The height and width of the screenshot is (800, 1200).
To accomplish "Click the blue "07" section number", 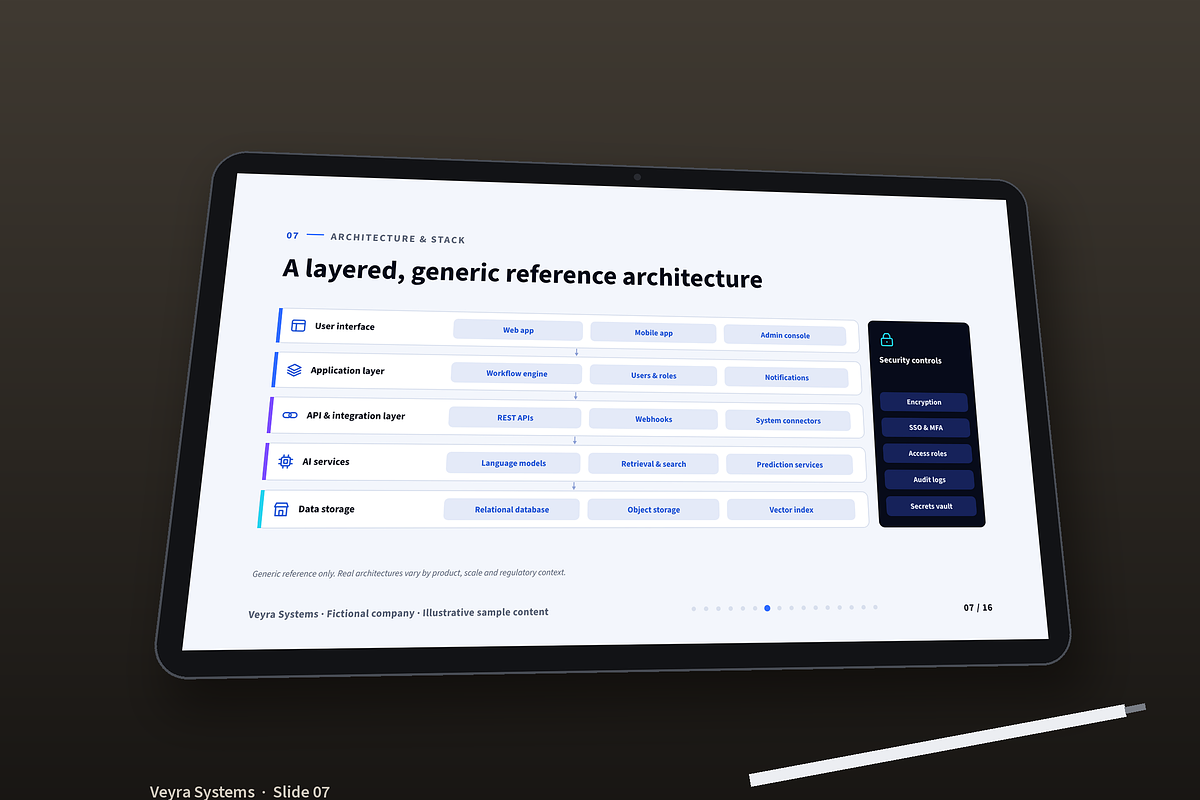I will tap(293, 236).
